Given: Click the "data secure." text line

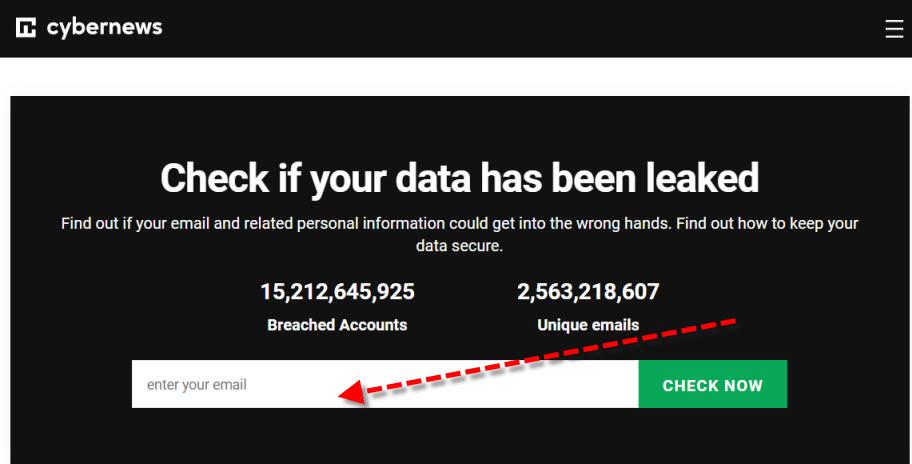Looking at the screenshot, I should 459,245.
